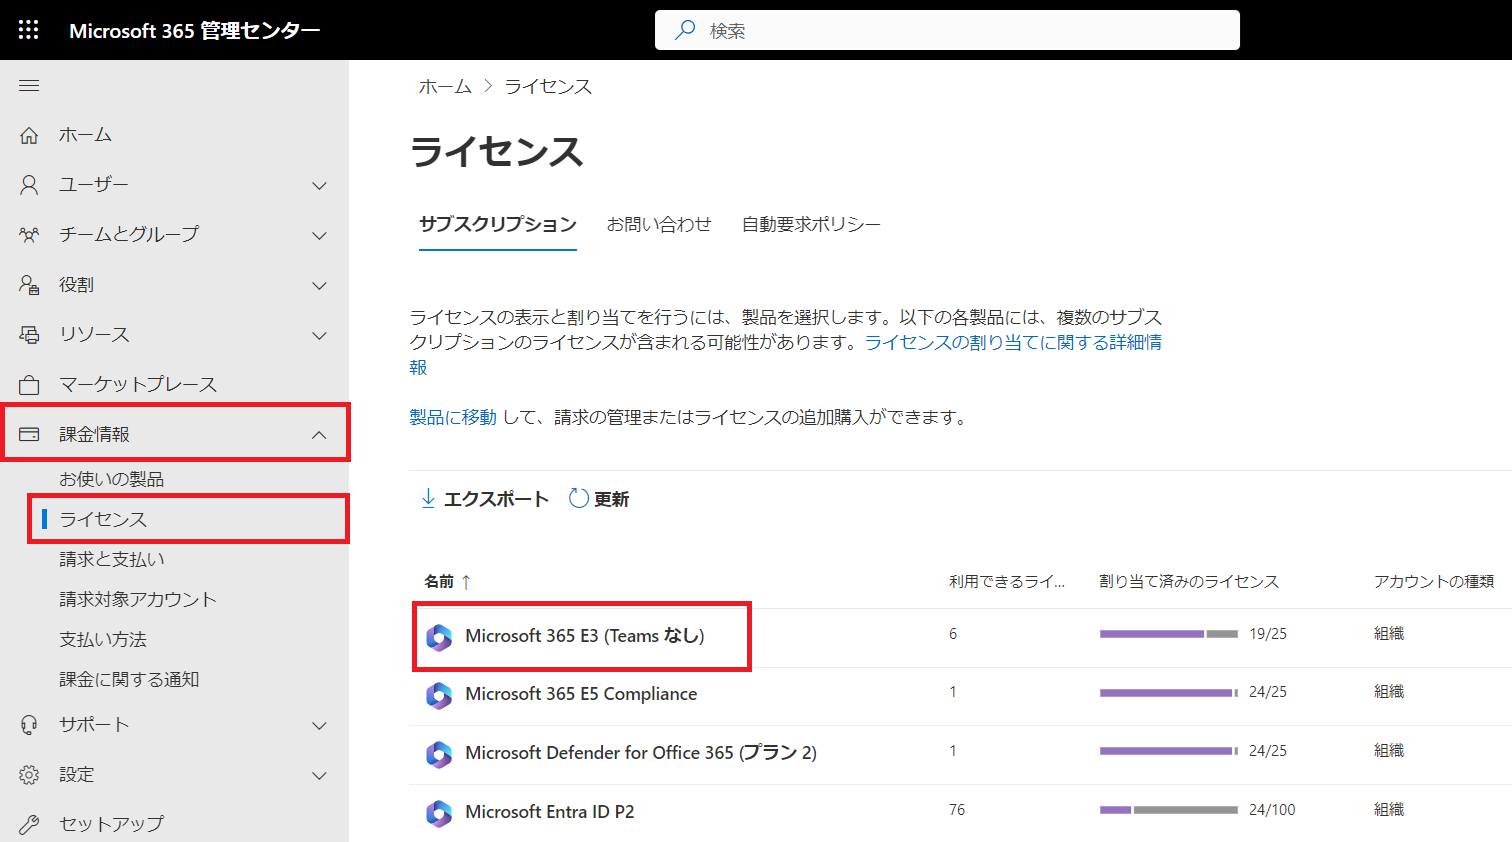Click available count 76 for Entra ID
This screenshot has height=842, width=1512.
[957, 810]
